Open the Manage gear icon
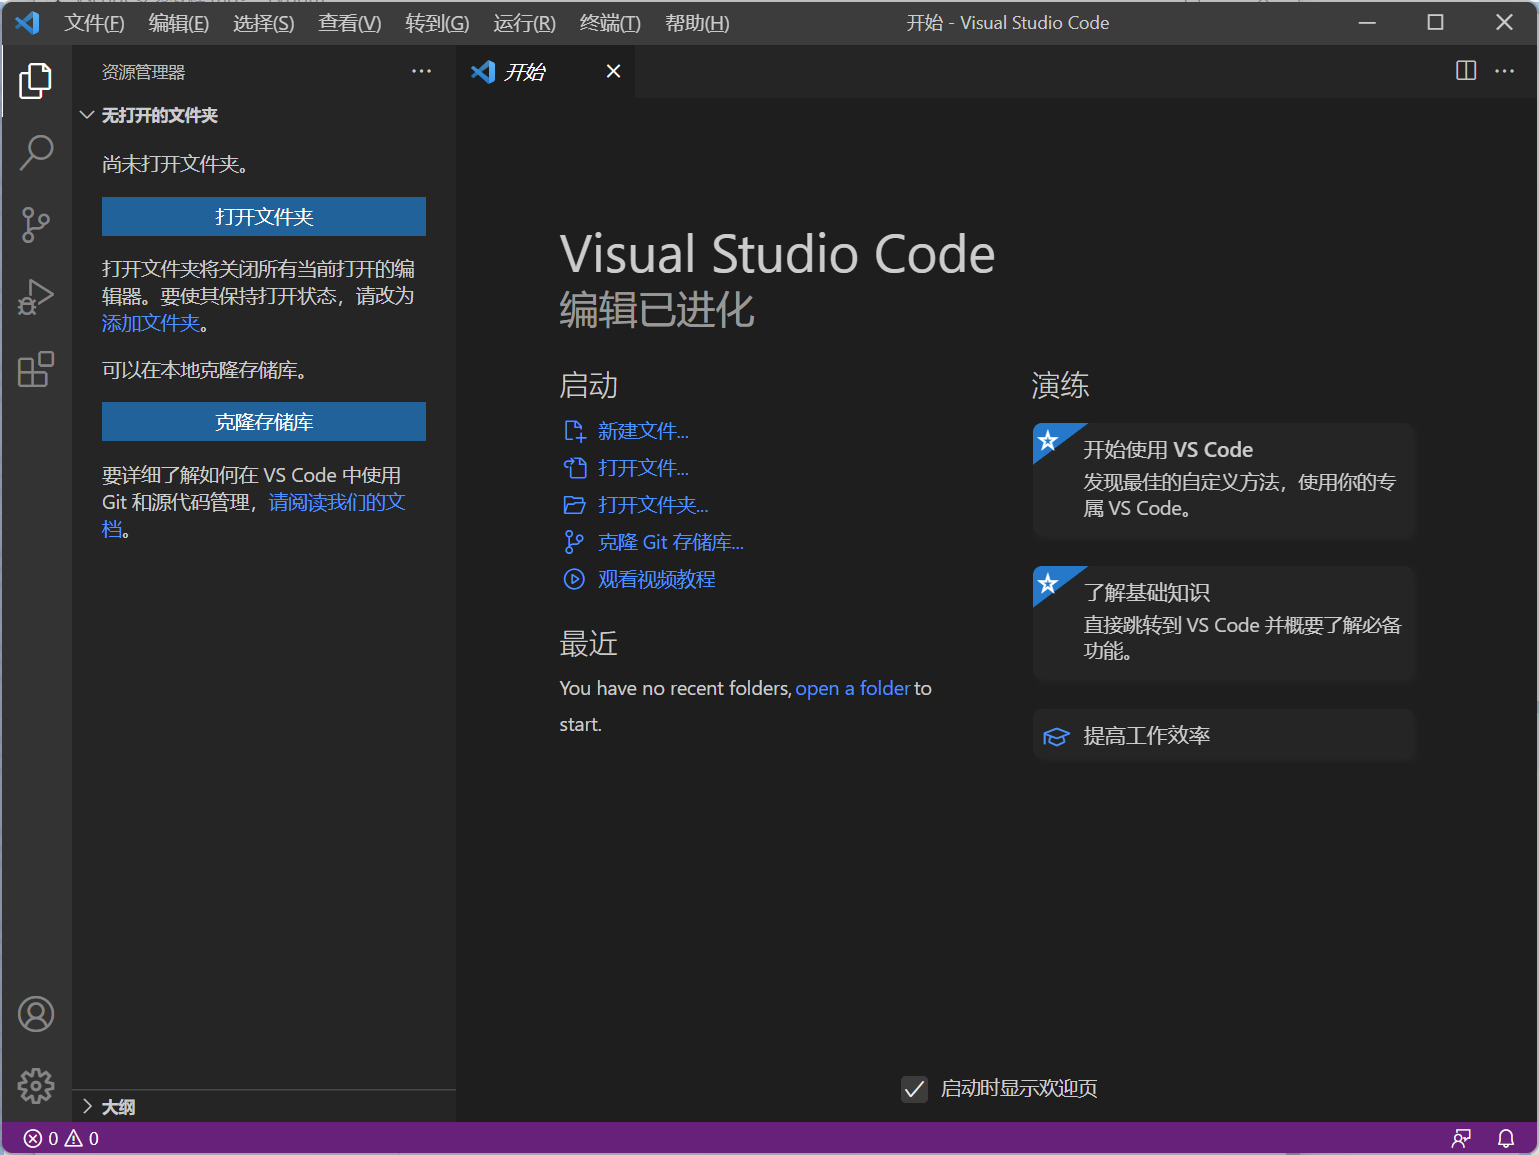 click(x=36, y=1085)
